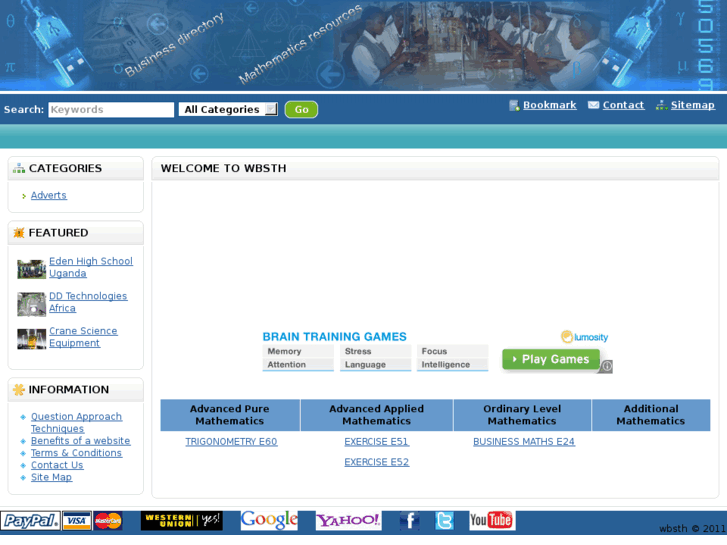Open Eden High School Uganda link
This screenshot has width=727, height=545.
[91, 267]
